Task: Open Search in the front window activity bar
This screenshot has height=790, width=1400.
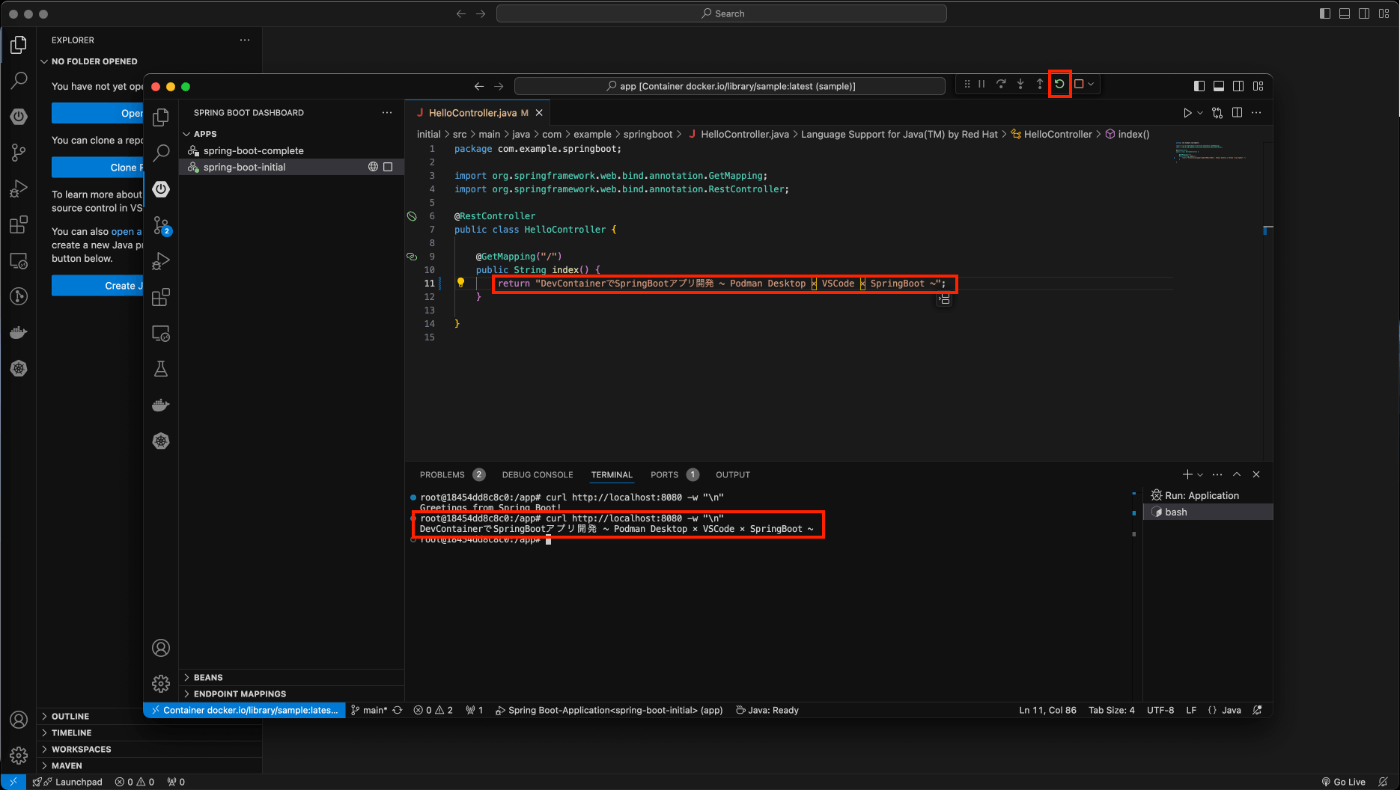Action: 161,153
